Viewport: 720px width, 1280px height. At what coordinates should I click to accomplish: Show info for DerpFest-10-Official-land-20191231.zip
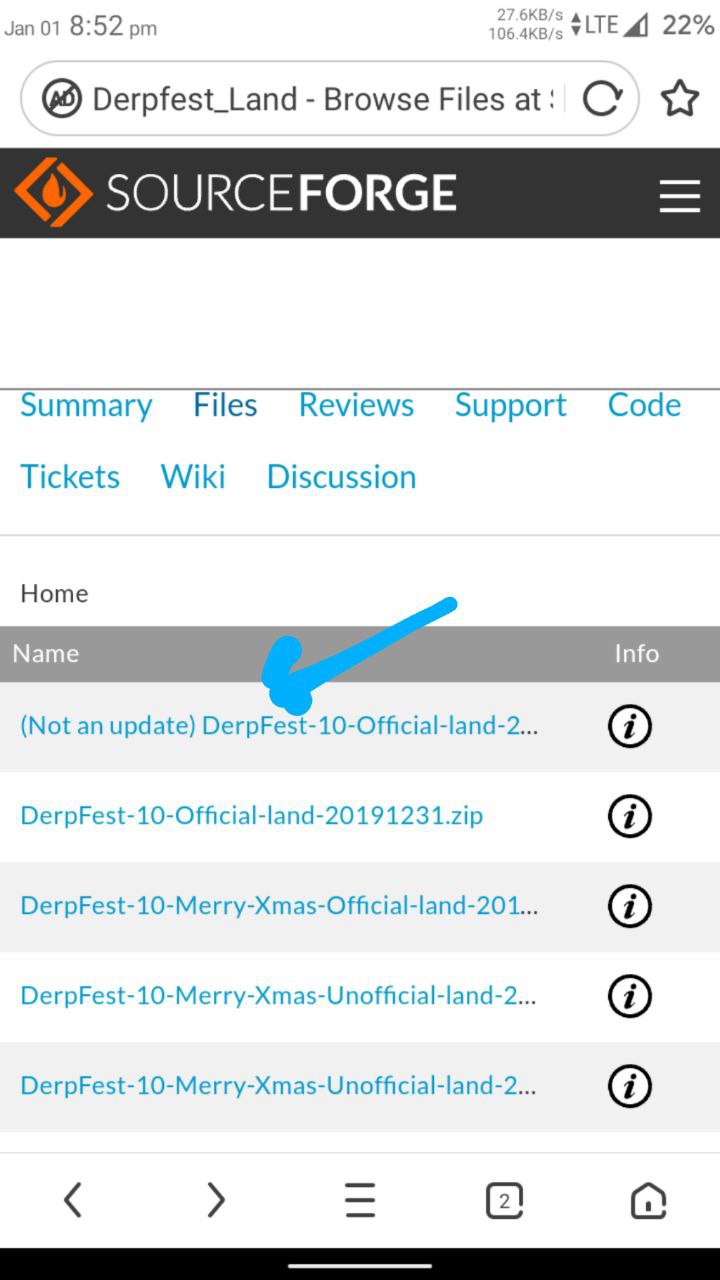click(630, 817)
